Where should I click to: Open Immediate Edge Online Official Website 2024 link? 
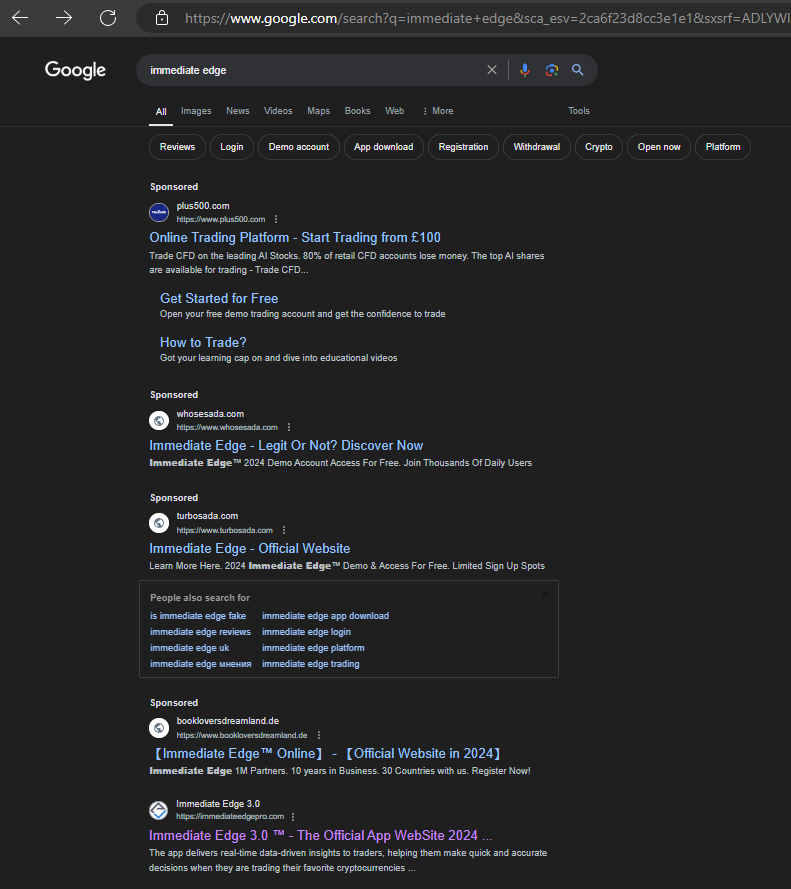coord(326,753)
